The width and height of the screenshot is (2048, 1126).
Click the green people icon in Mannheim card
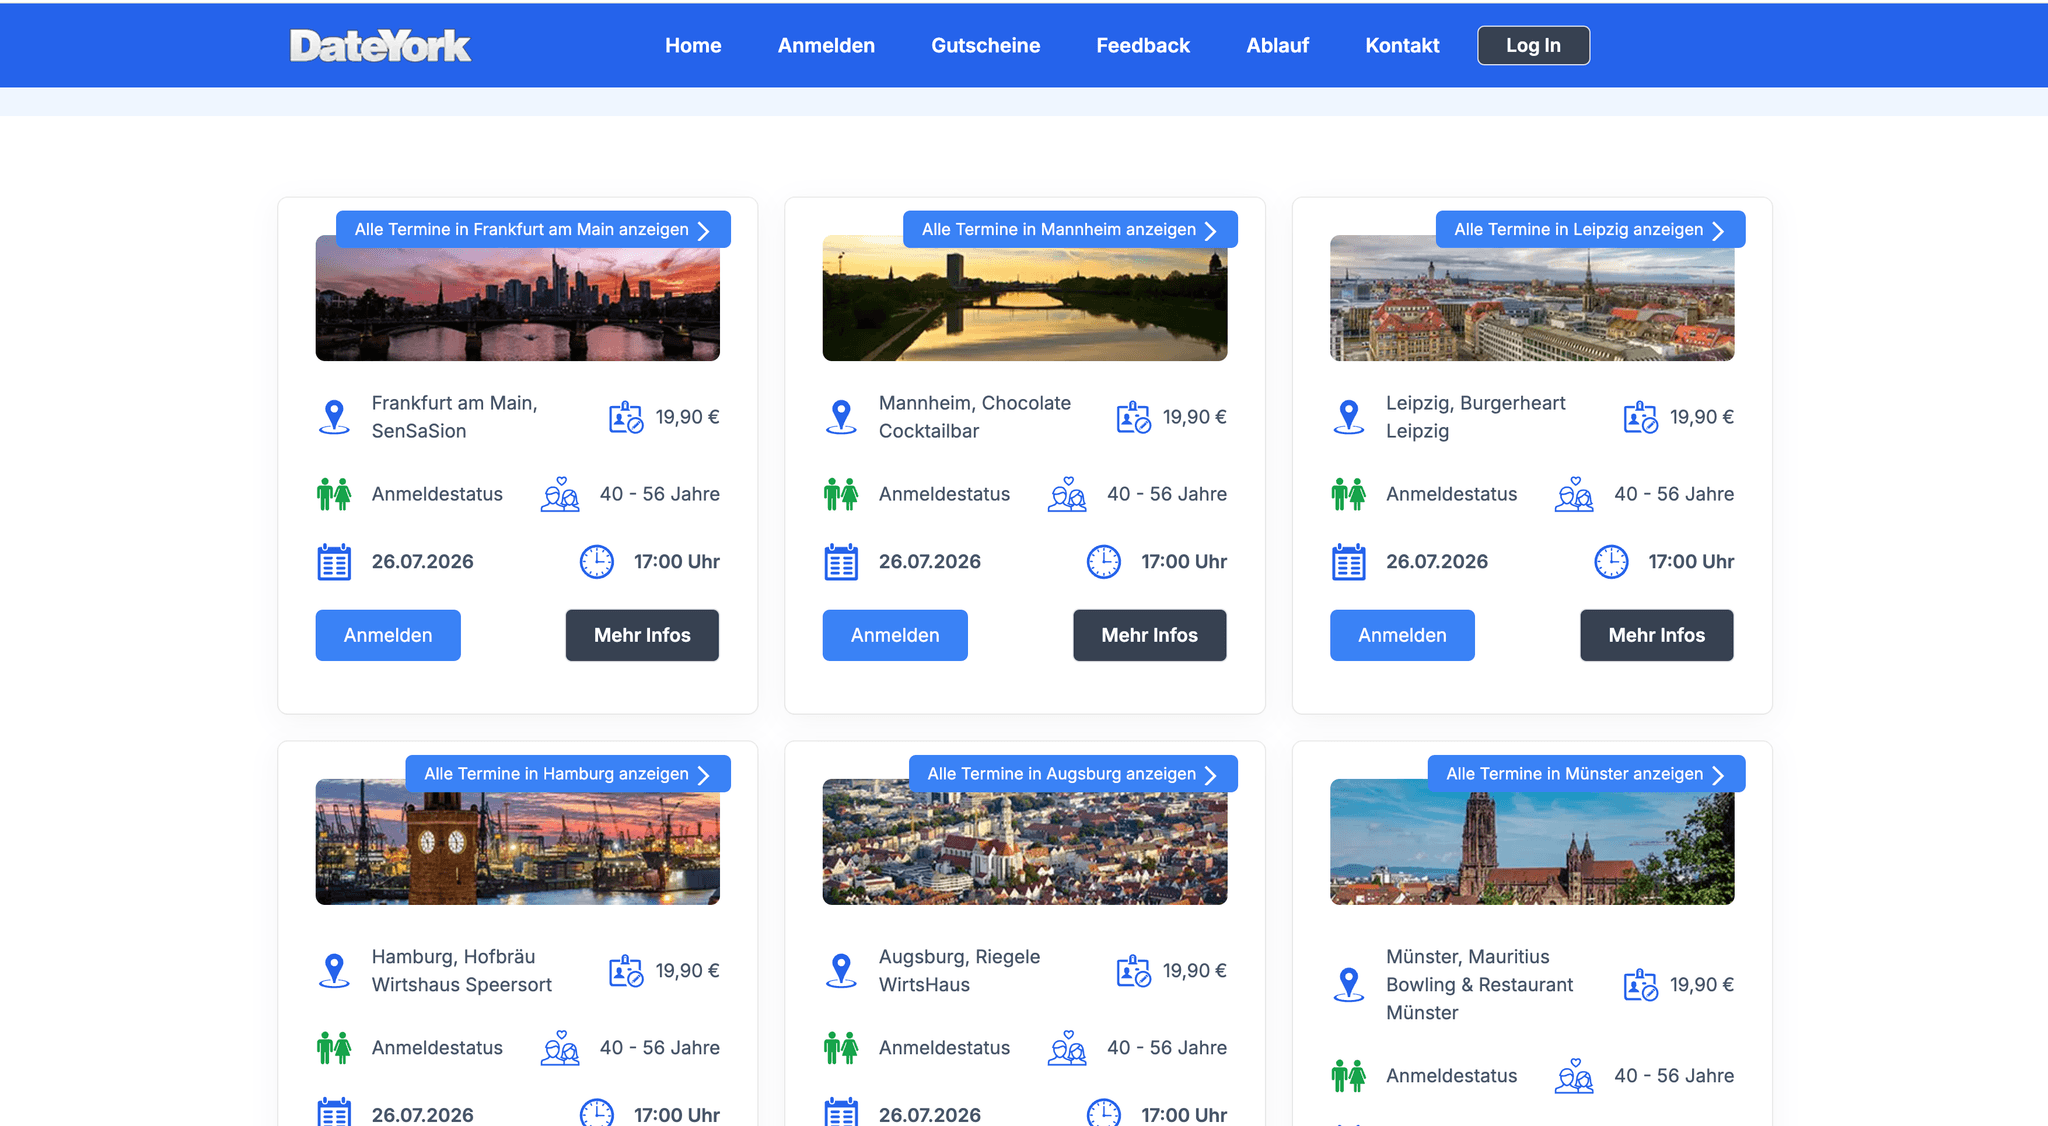click(x=841, y=494)
